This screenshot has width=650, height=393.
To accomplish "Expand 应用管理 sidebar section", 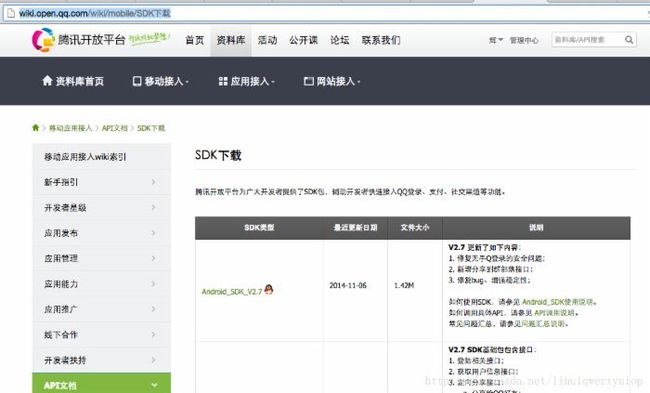I will (x=102, y=258).
